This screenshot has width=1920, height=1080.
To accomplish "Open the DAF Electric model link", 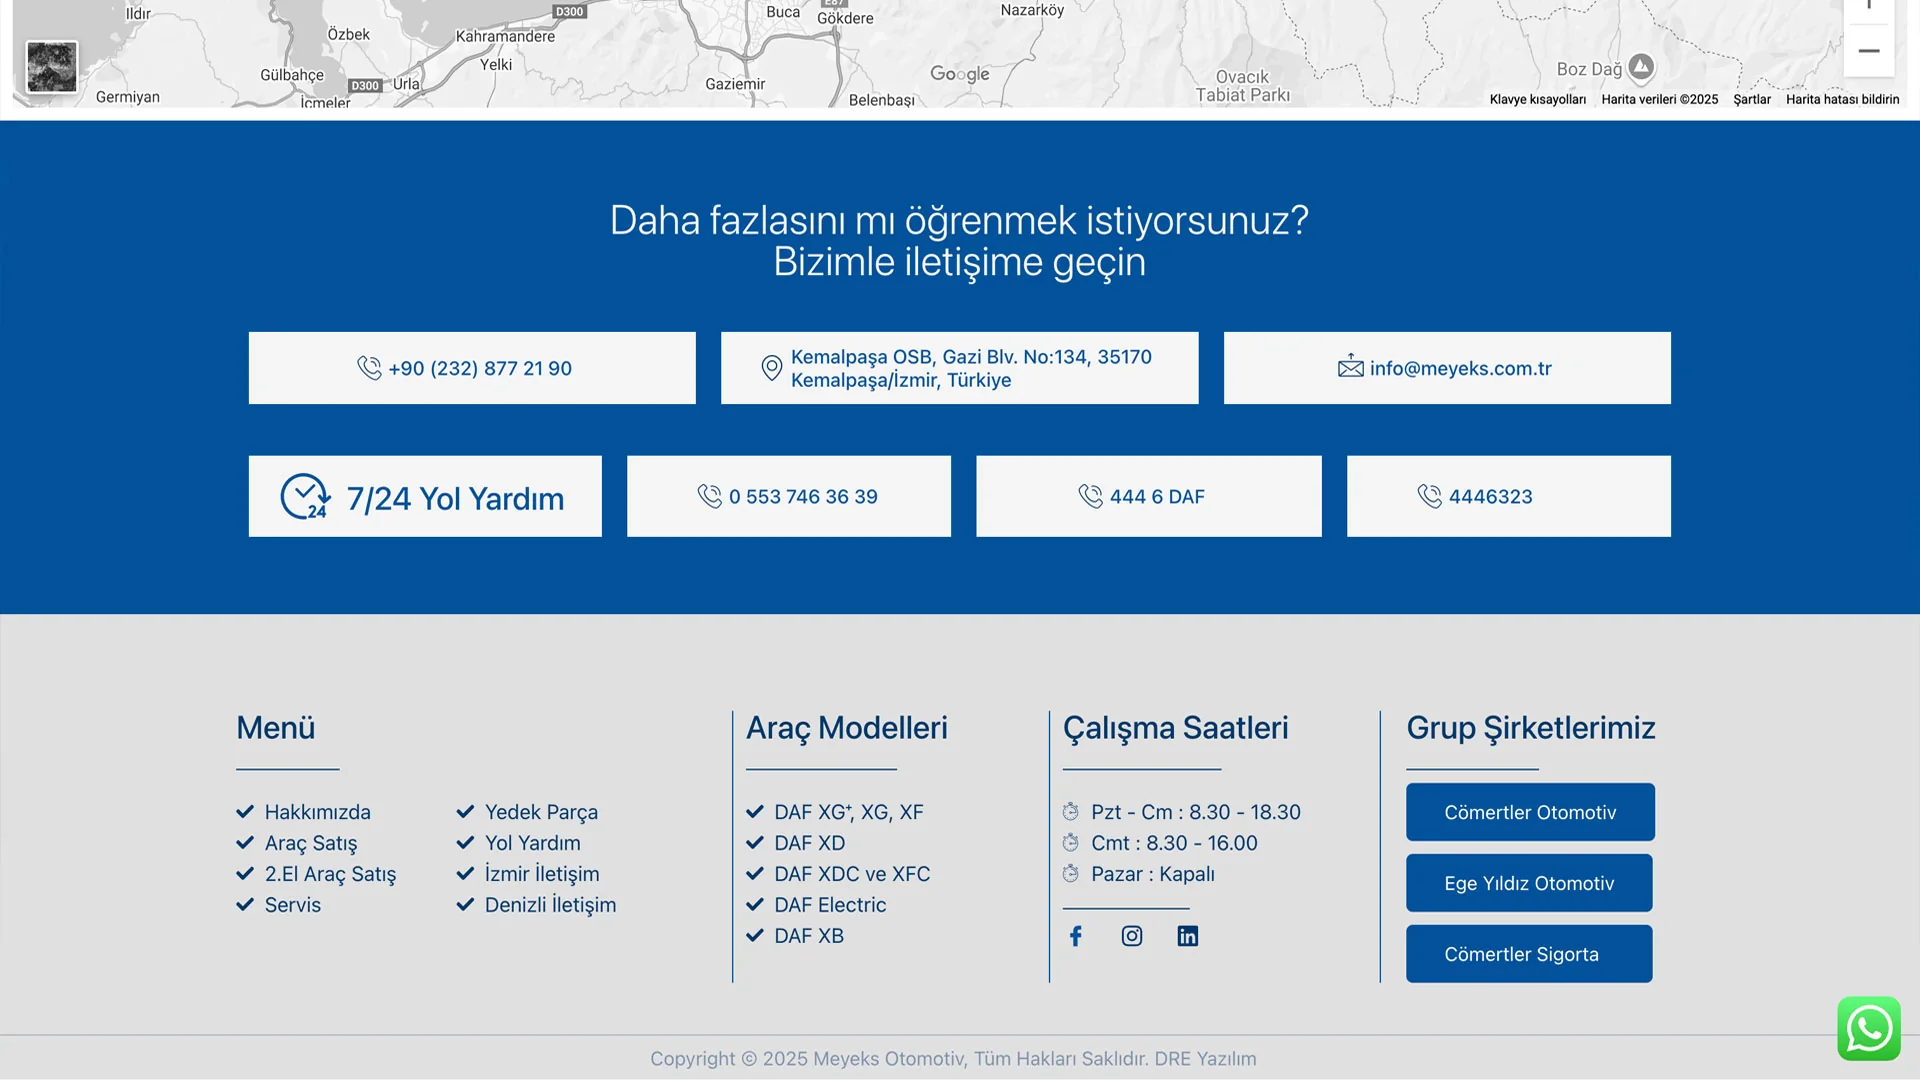I will 829,905.
